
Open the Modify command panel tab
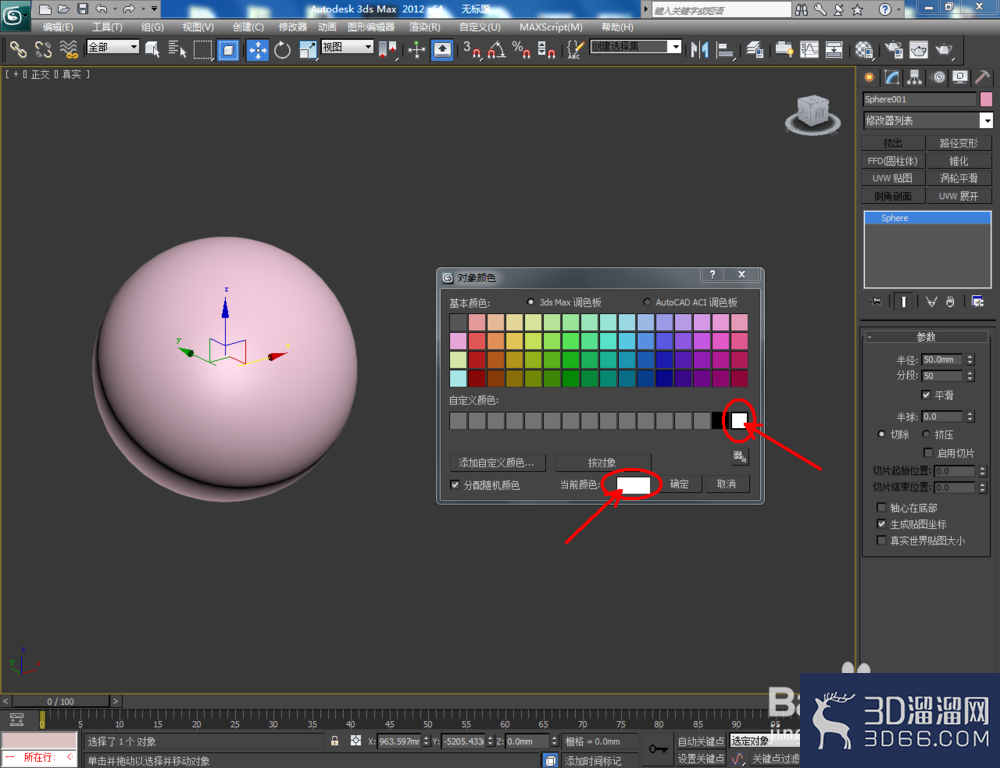coord(892,78)
